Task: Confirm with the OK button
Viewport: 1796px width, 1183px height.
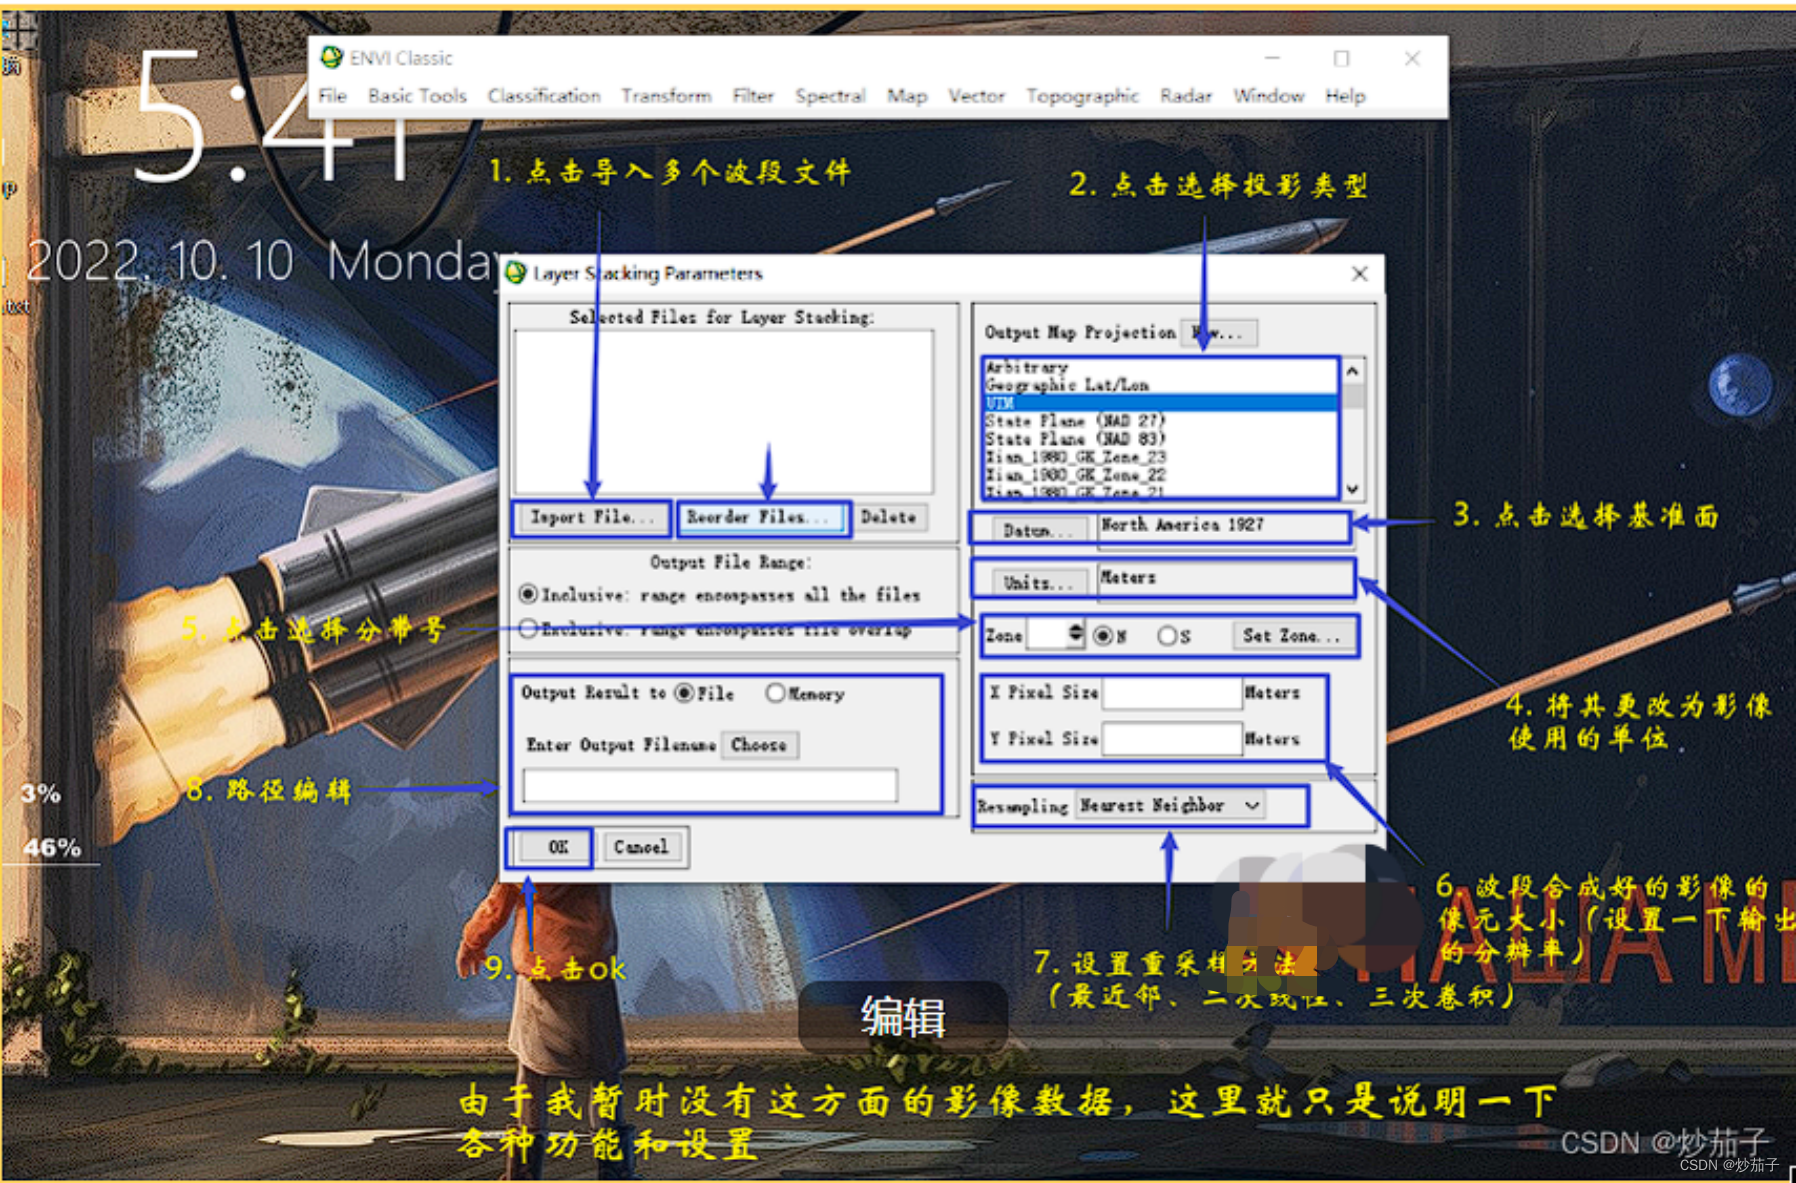Action: pos(558,847)
